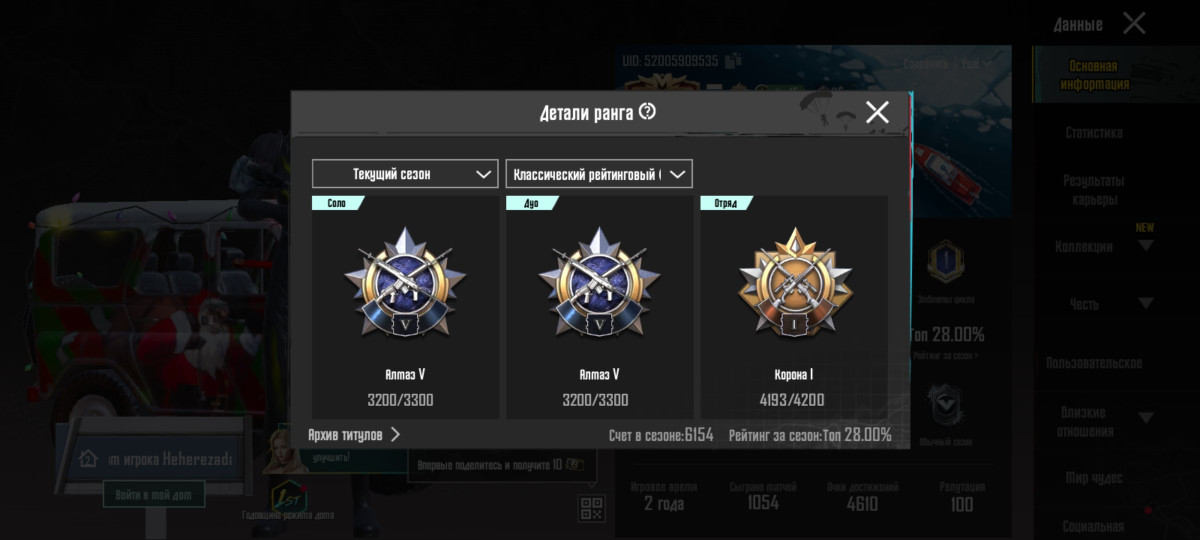The height and width of the screenshot is (540, 1200).
Task: Open the rank details help icon
Action: [x=647, y=111]
